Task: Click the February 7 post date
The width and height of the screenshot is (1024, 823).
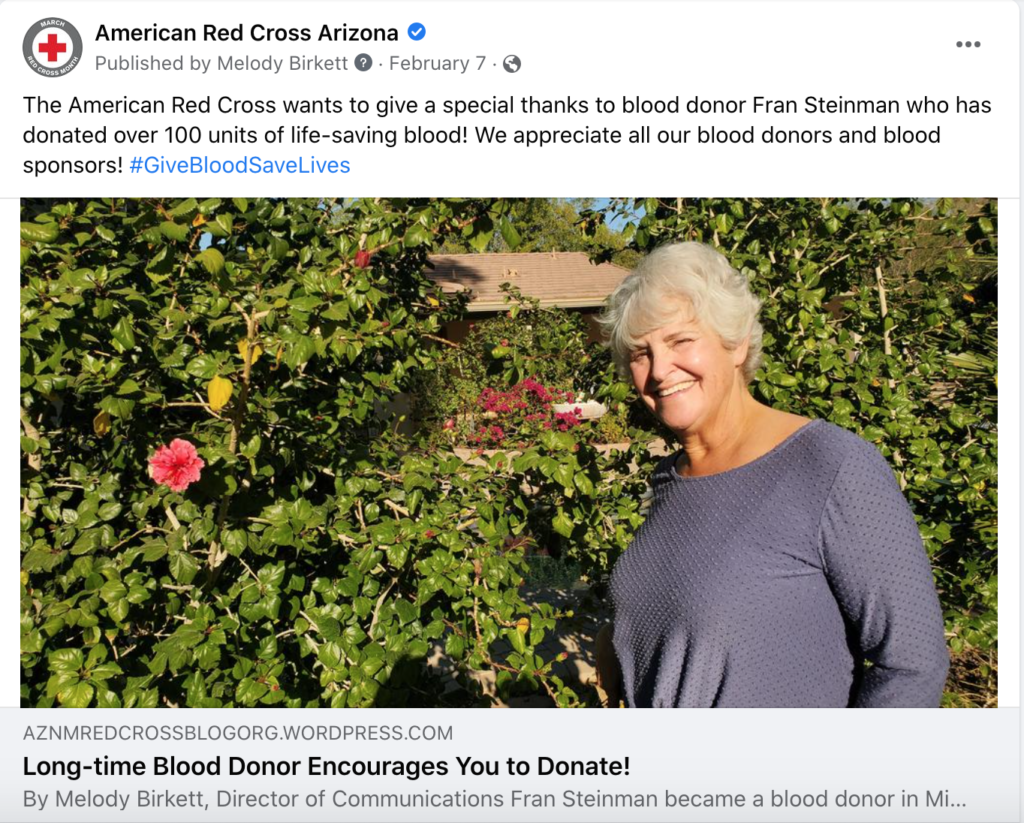Action: (x=438, y=63)
